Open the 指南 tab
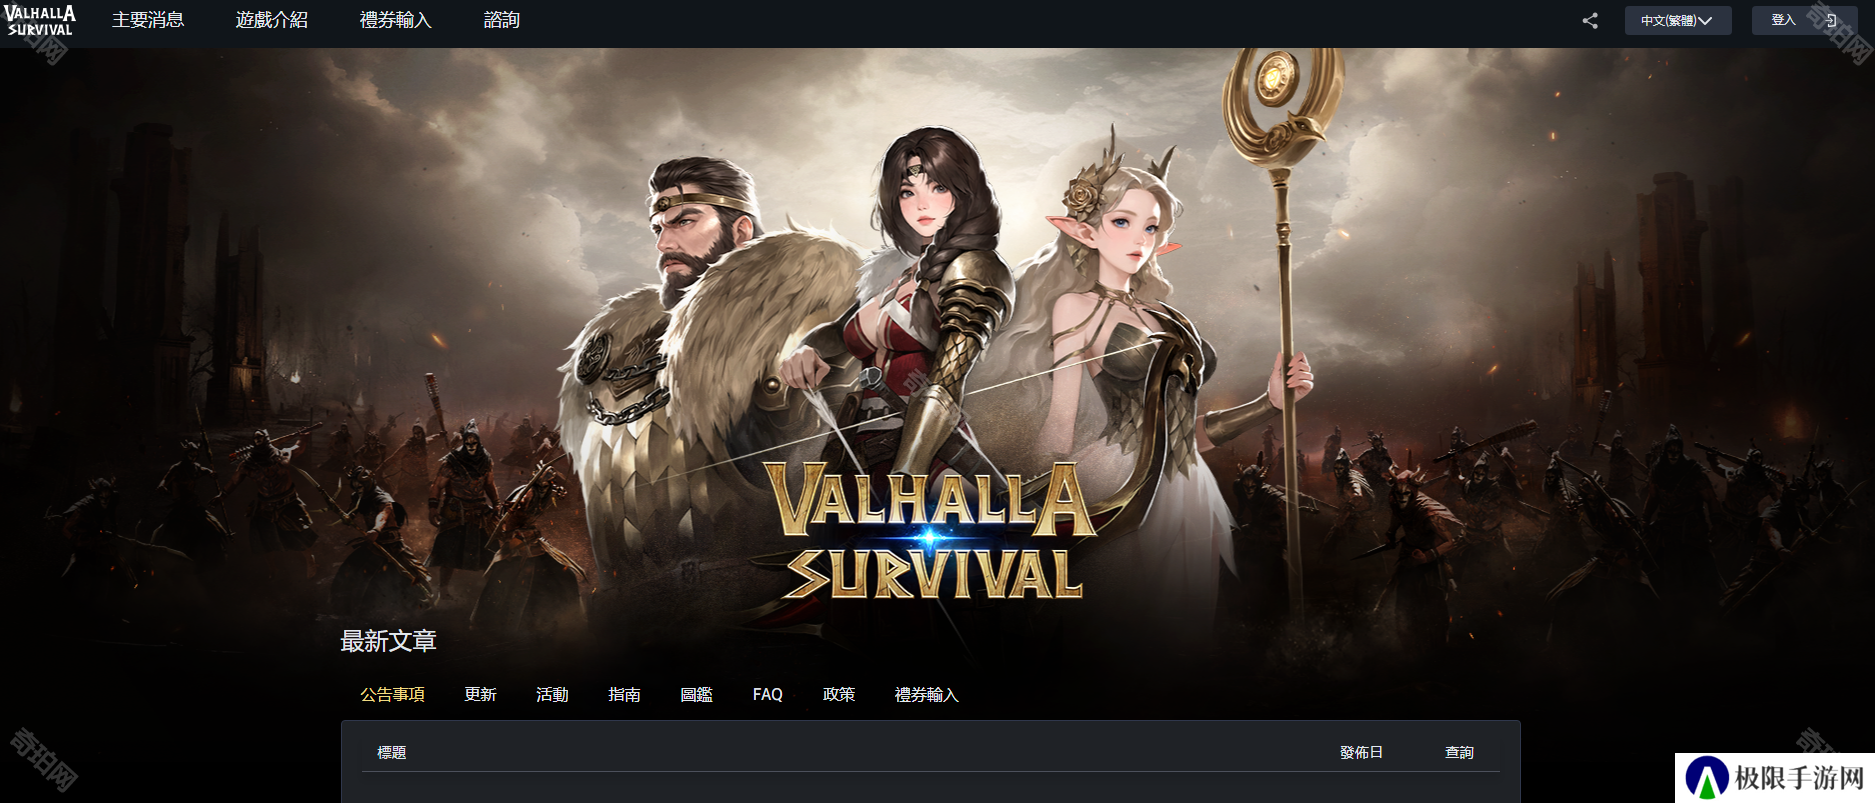The width and height of the screenshot is (1875, 803). tap(624, 694)
